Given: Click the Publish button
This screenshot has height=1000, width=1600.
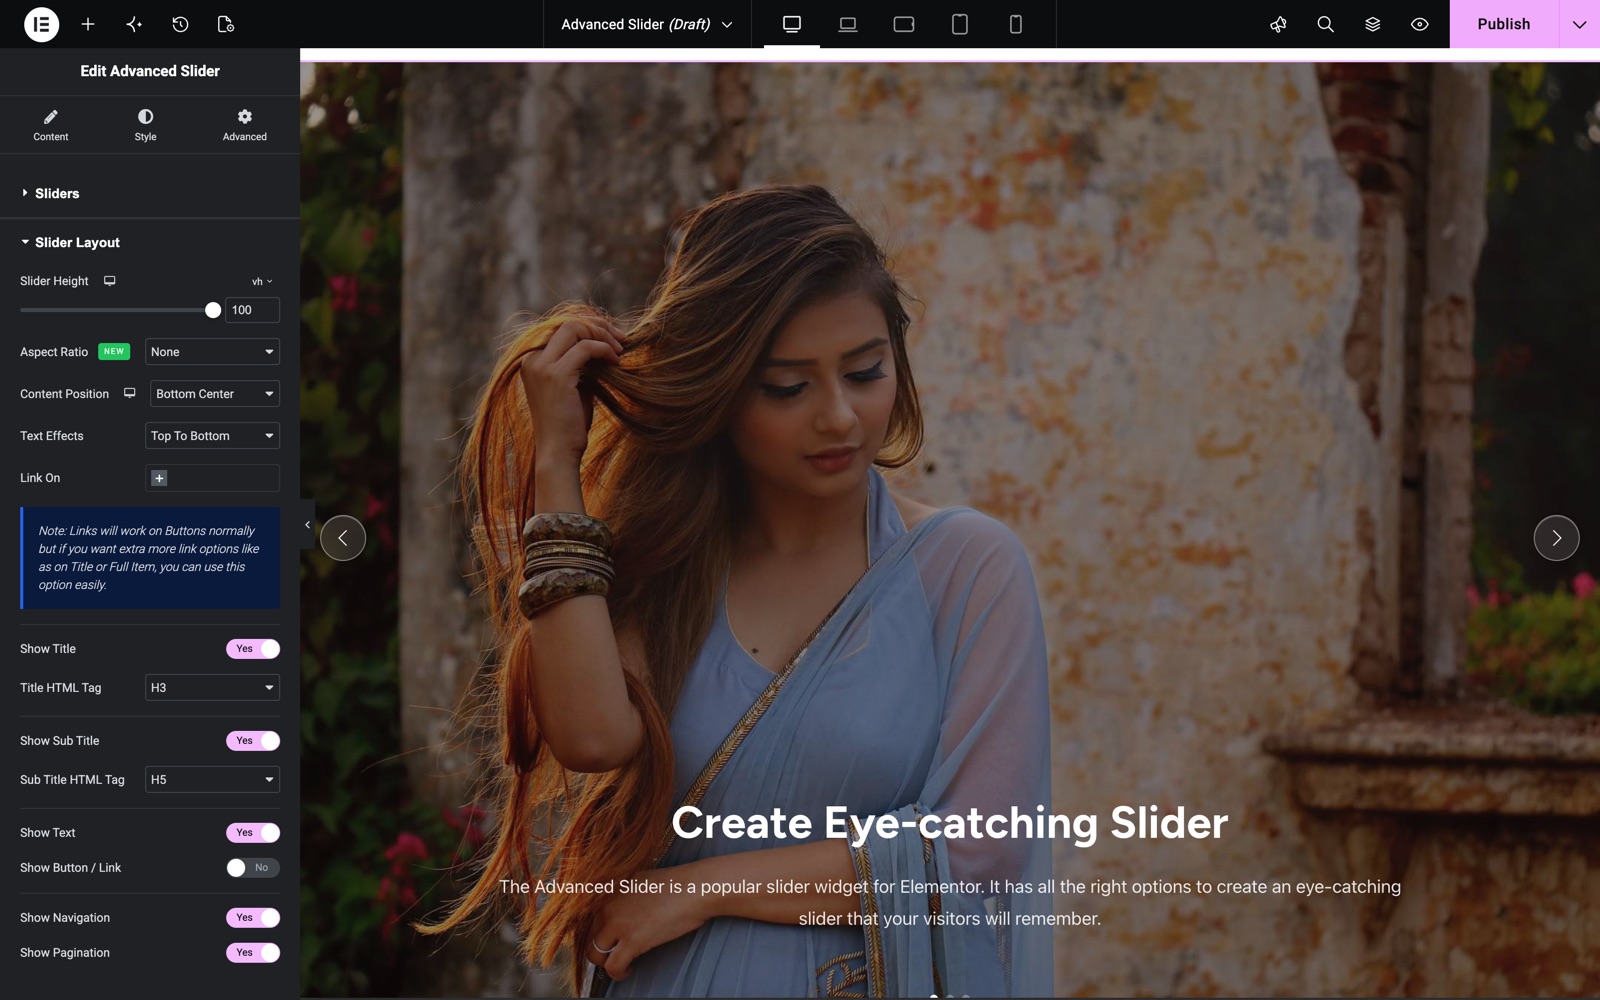Looking at the screenshot, I should click(1504, 24).
